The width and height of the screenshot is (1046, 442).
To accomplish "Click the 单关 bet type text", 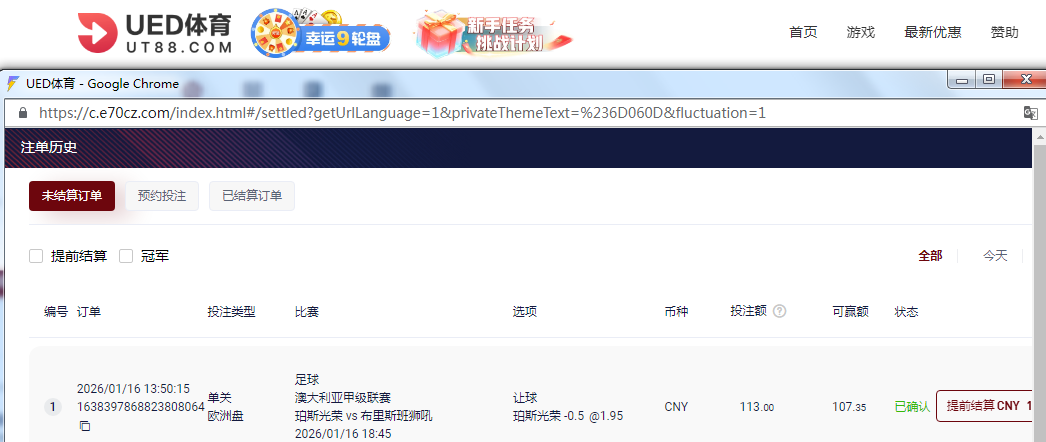I will click(219, 397).
